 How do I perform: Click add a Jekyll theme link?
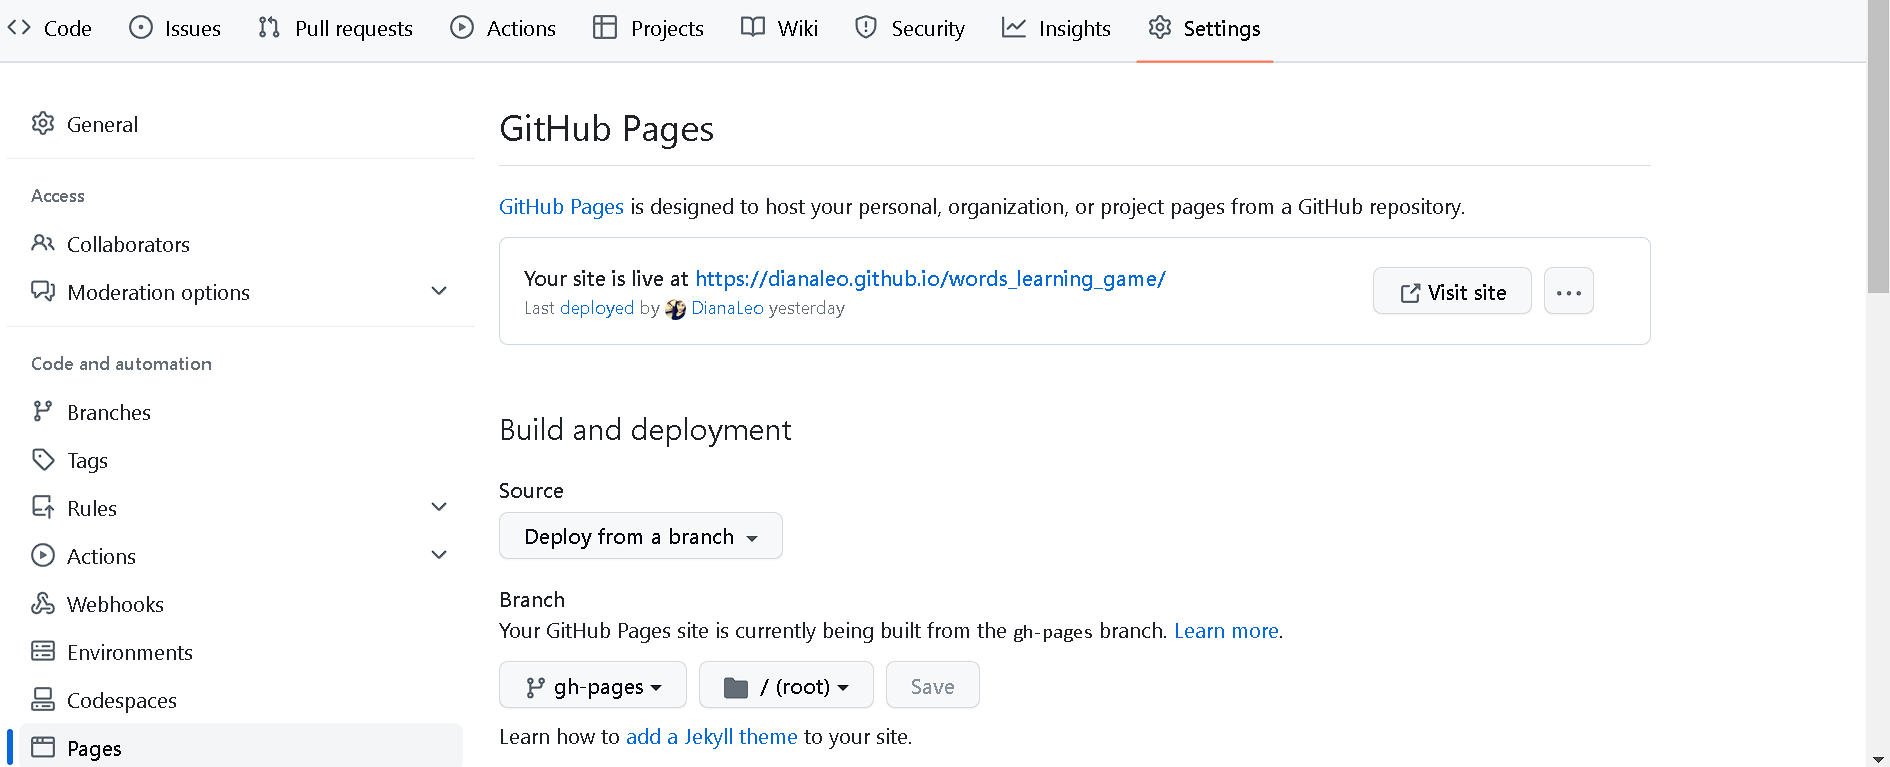(712, 737)
